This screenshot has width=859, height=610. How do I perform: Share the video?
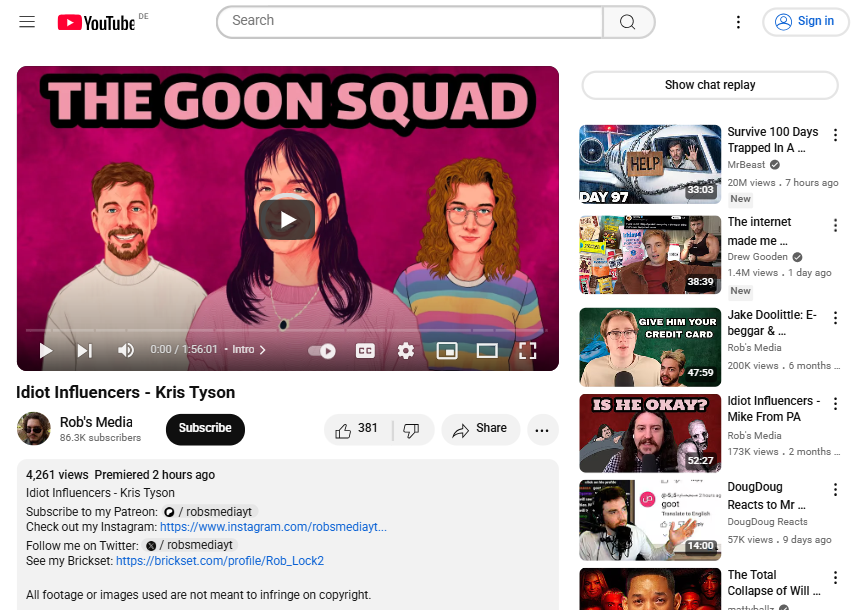(480, 429)
